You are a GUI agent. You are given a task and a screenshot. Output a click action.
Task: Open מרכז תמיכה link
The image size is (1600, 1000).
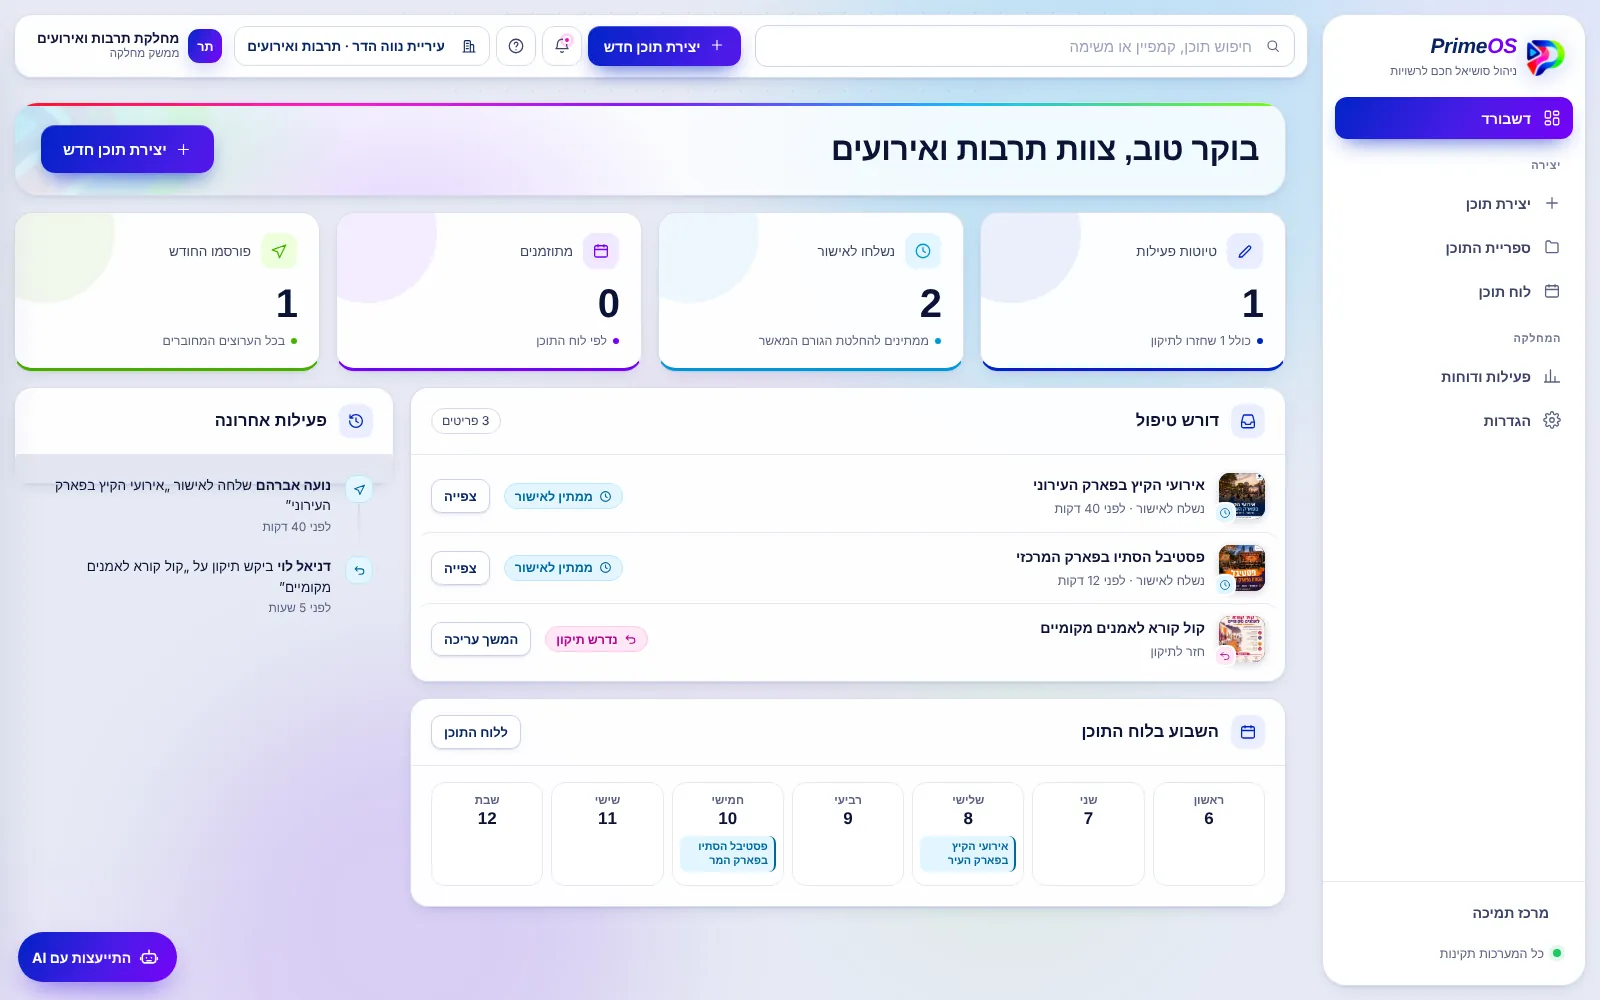[1510, 912]
